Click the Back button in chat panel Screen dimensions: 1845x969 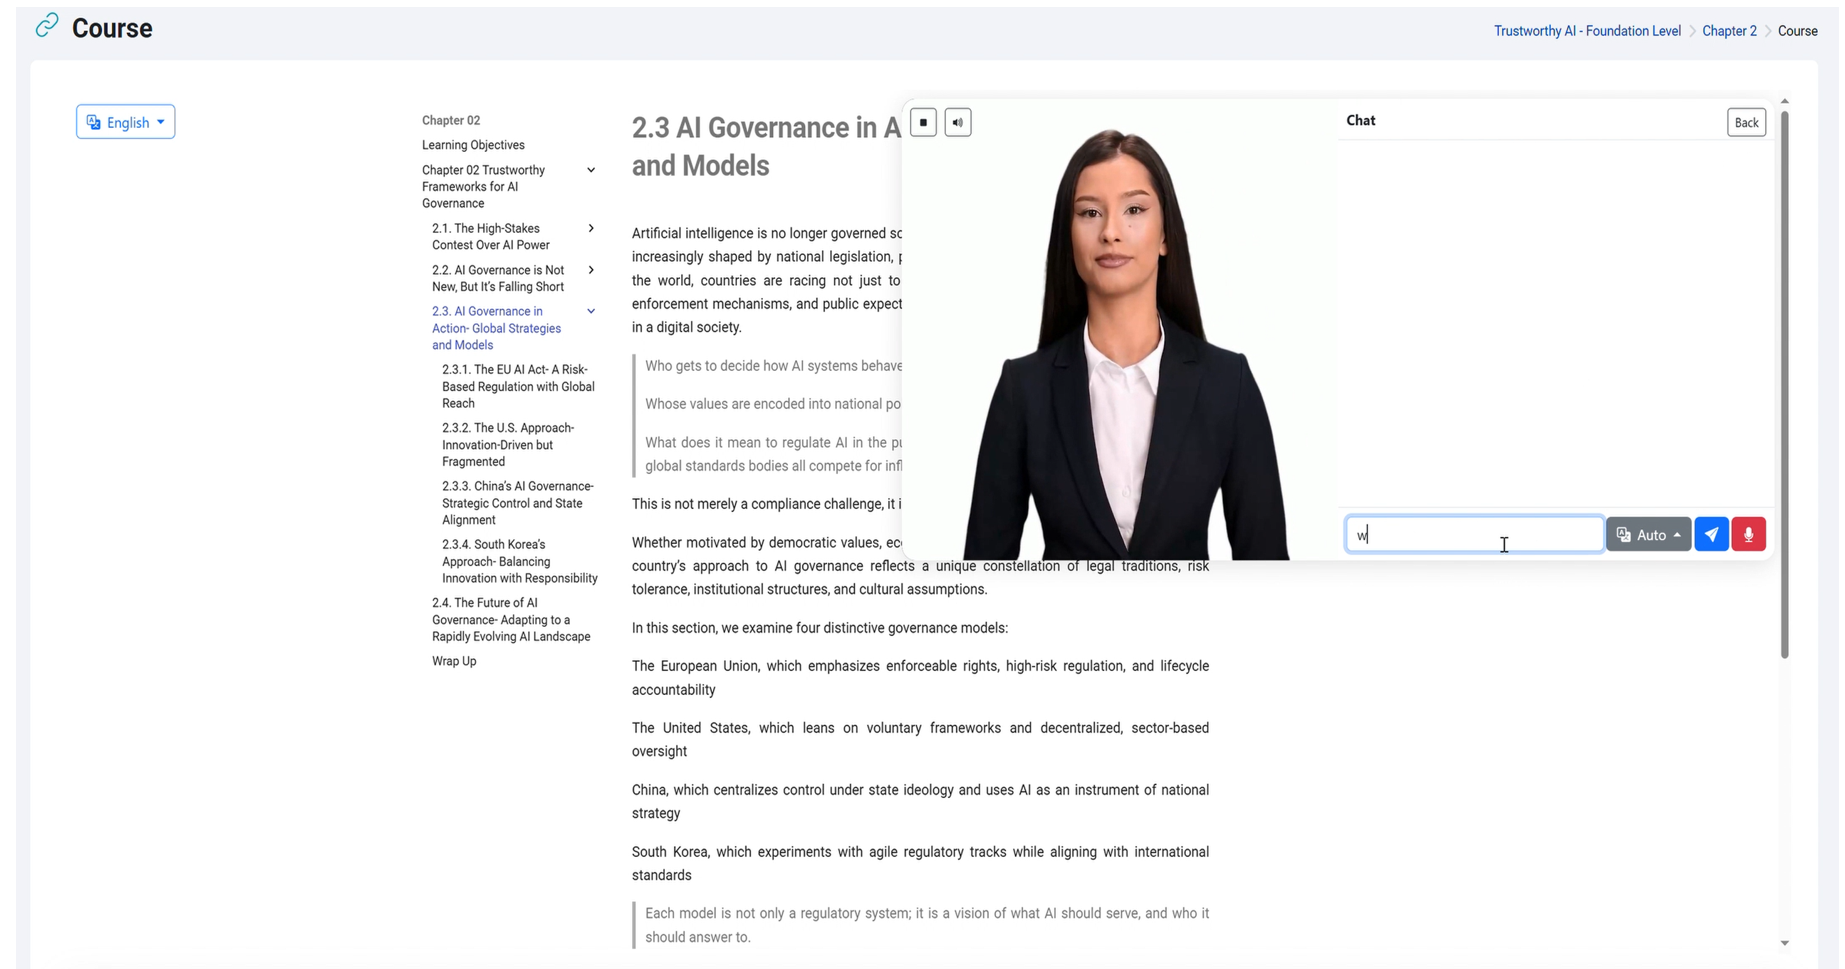tap(1746, 123)
